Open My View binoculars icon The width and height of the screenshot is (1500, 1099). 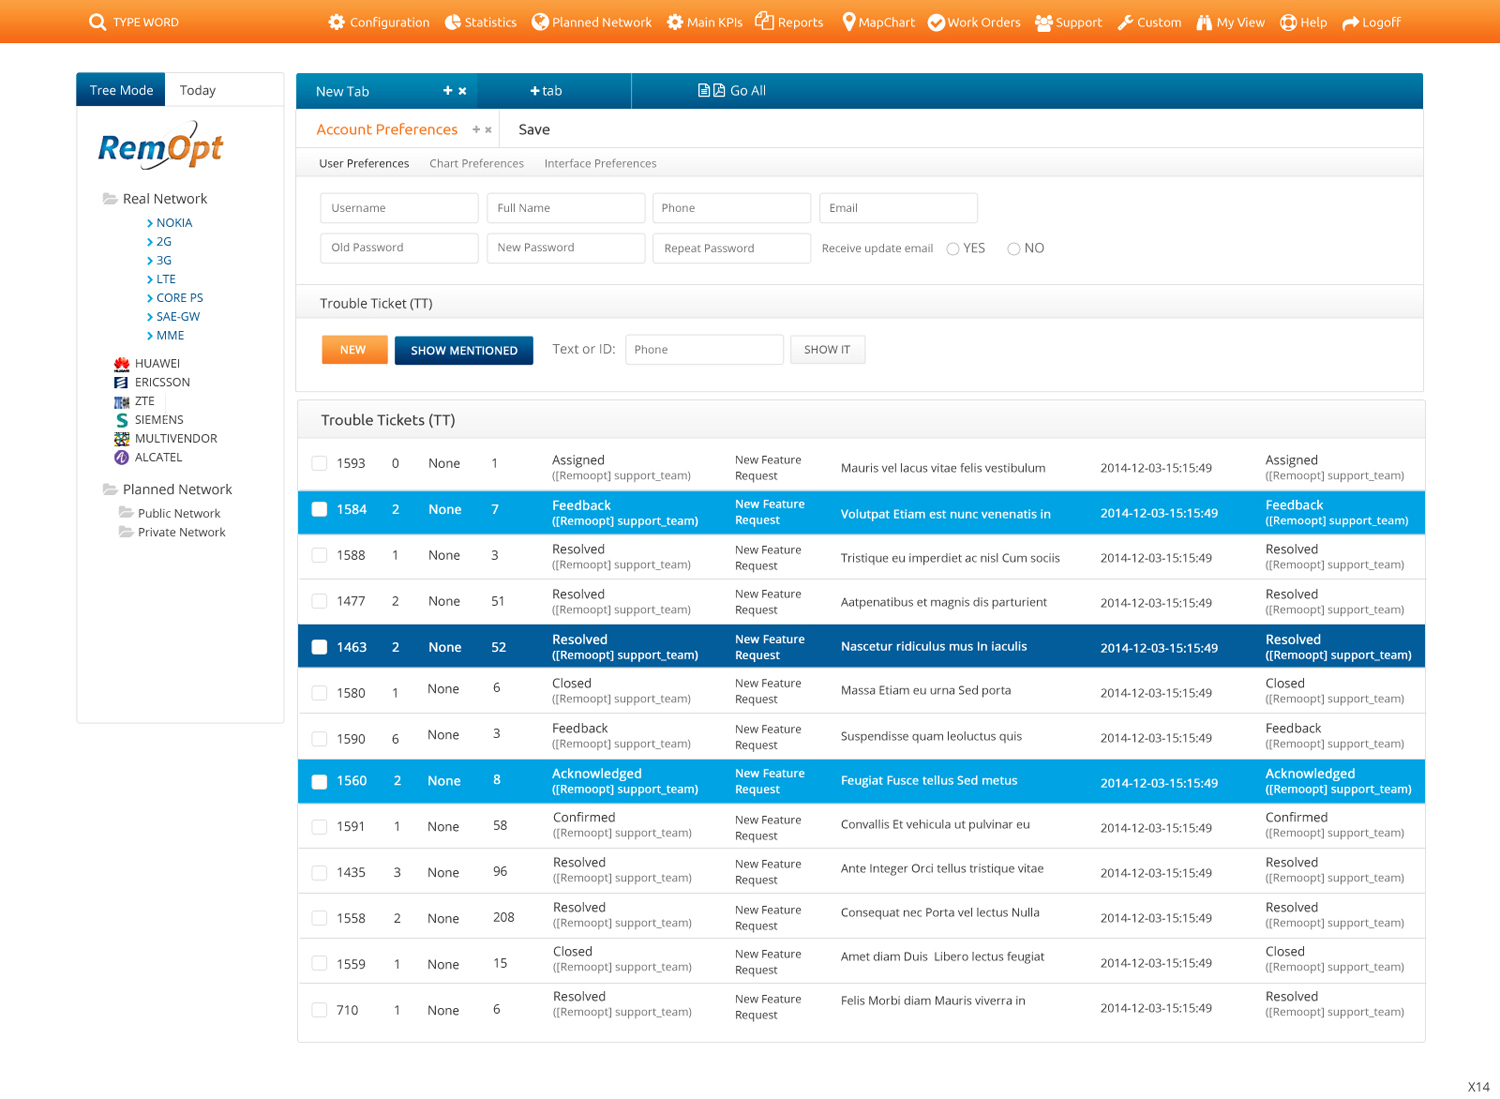(x=1204, y=22)
